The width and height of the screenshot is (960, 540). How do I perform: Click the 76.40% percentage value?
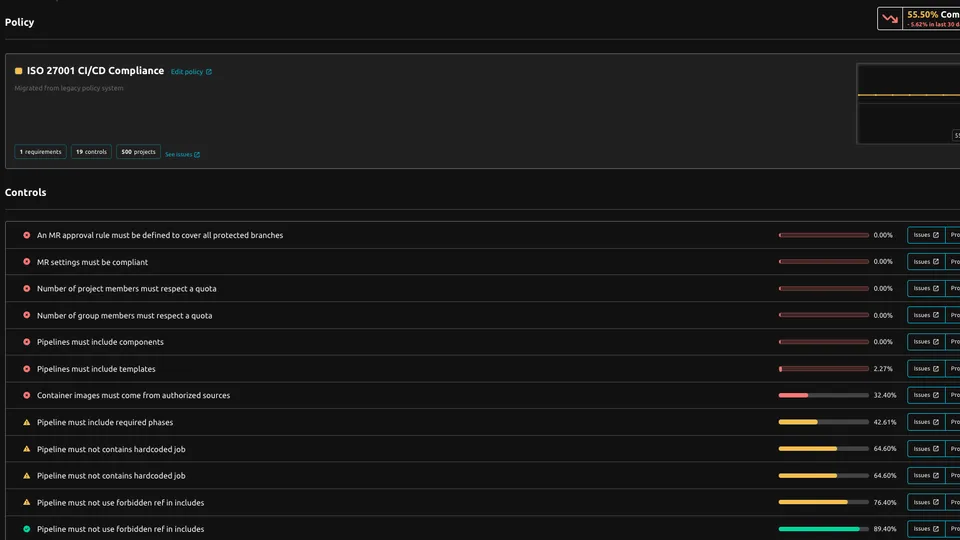click(x=885, y=502)
